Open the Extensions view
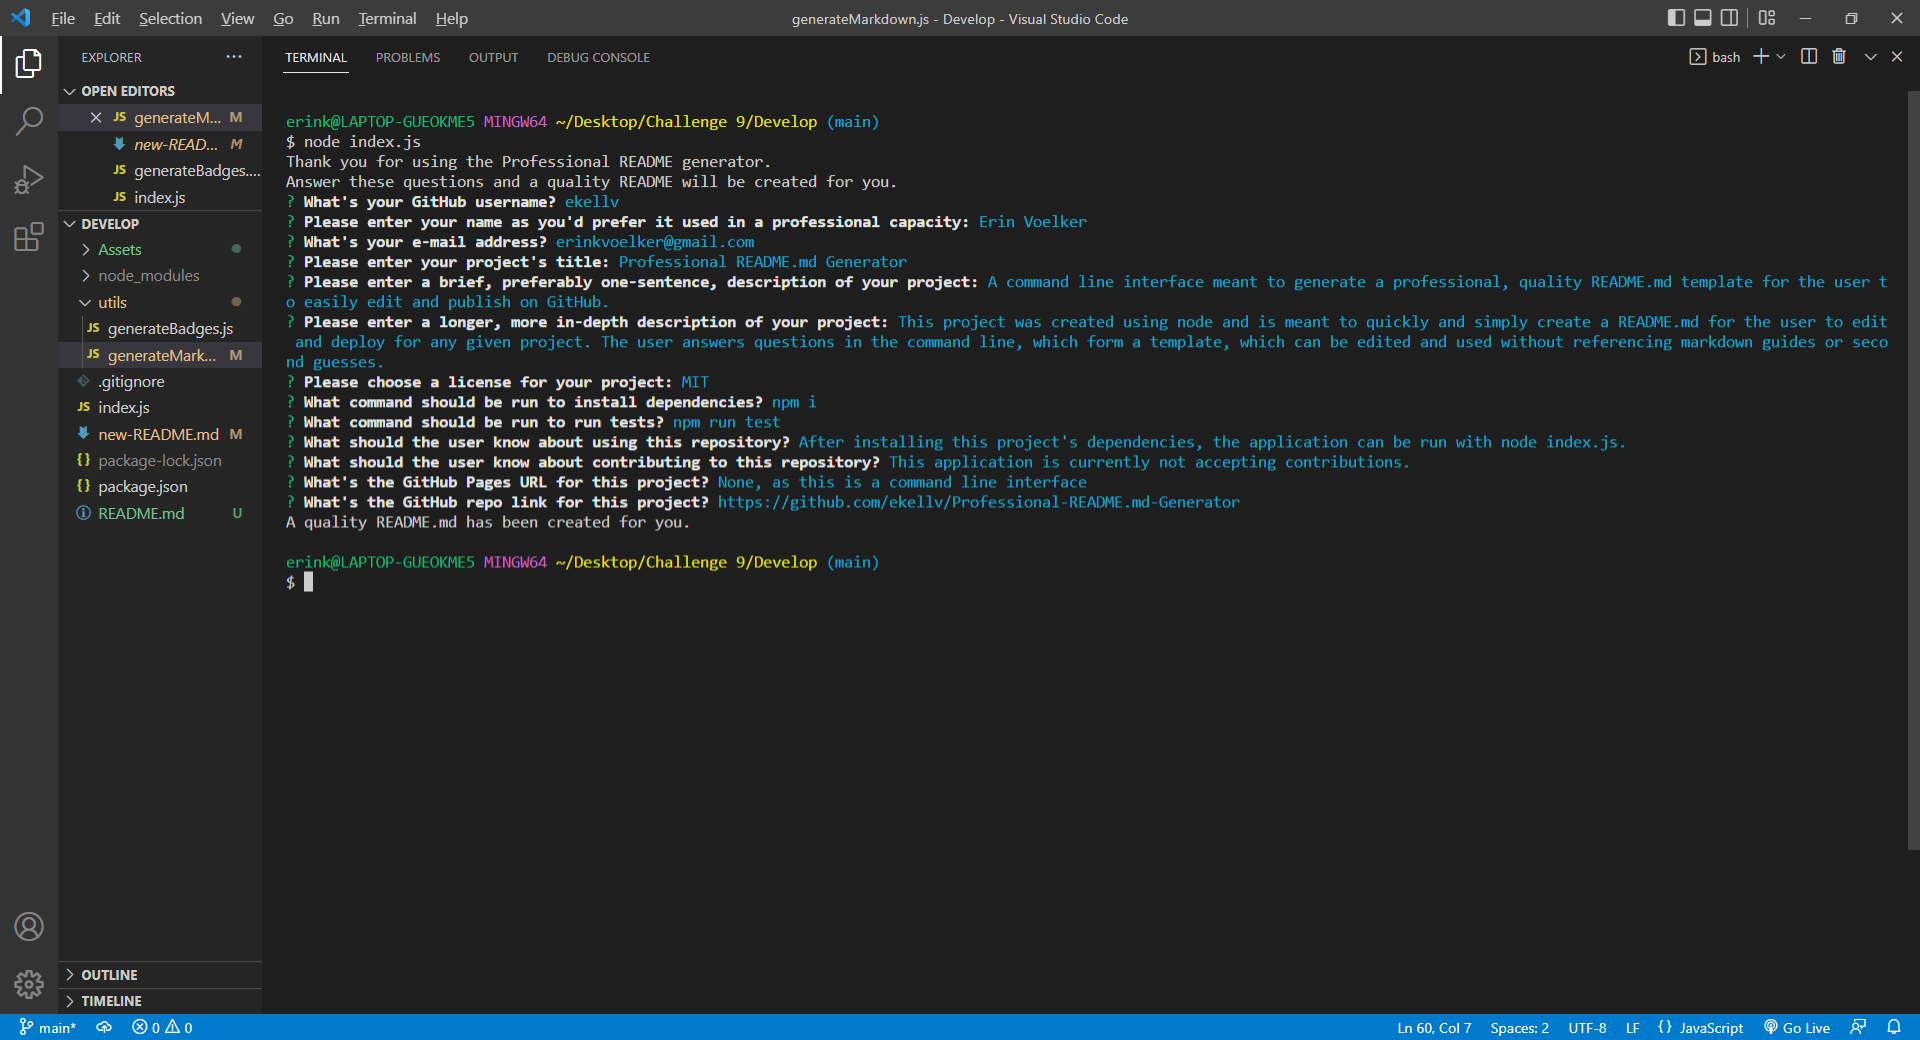The image size is (1920, 1040). tap(29, 236)
